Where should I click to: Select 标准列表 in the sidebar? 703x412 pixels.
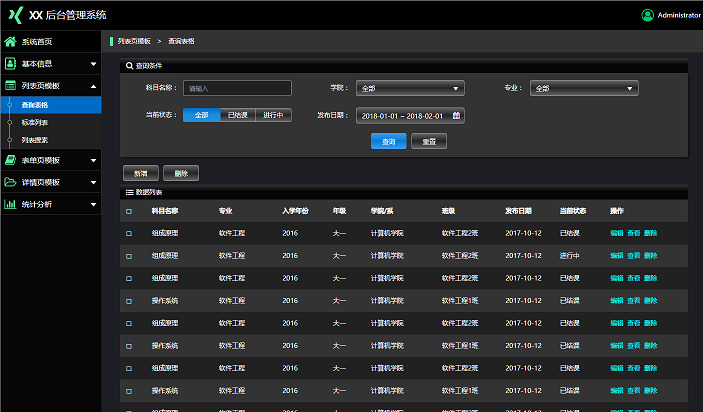35,122
